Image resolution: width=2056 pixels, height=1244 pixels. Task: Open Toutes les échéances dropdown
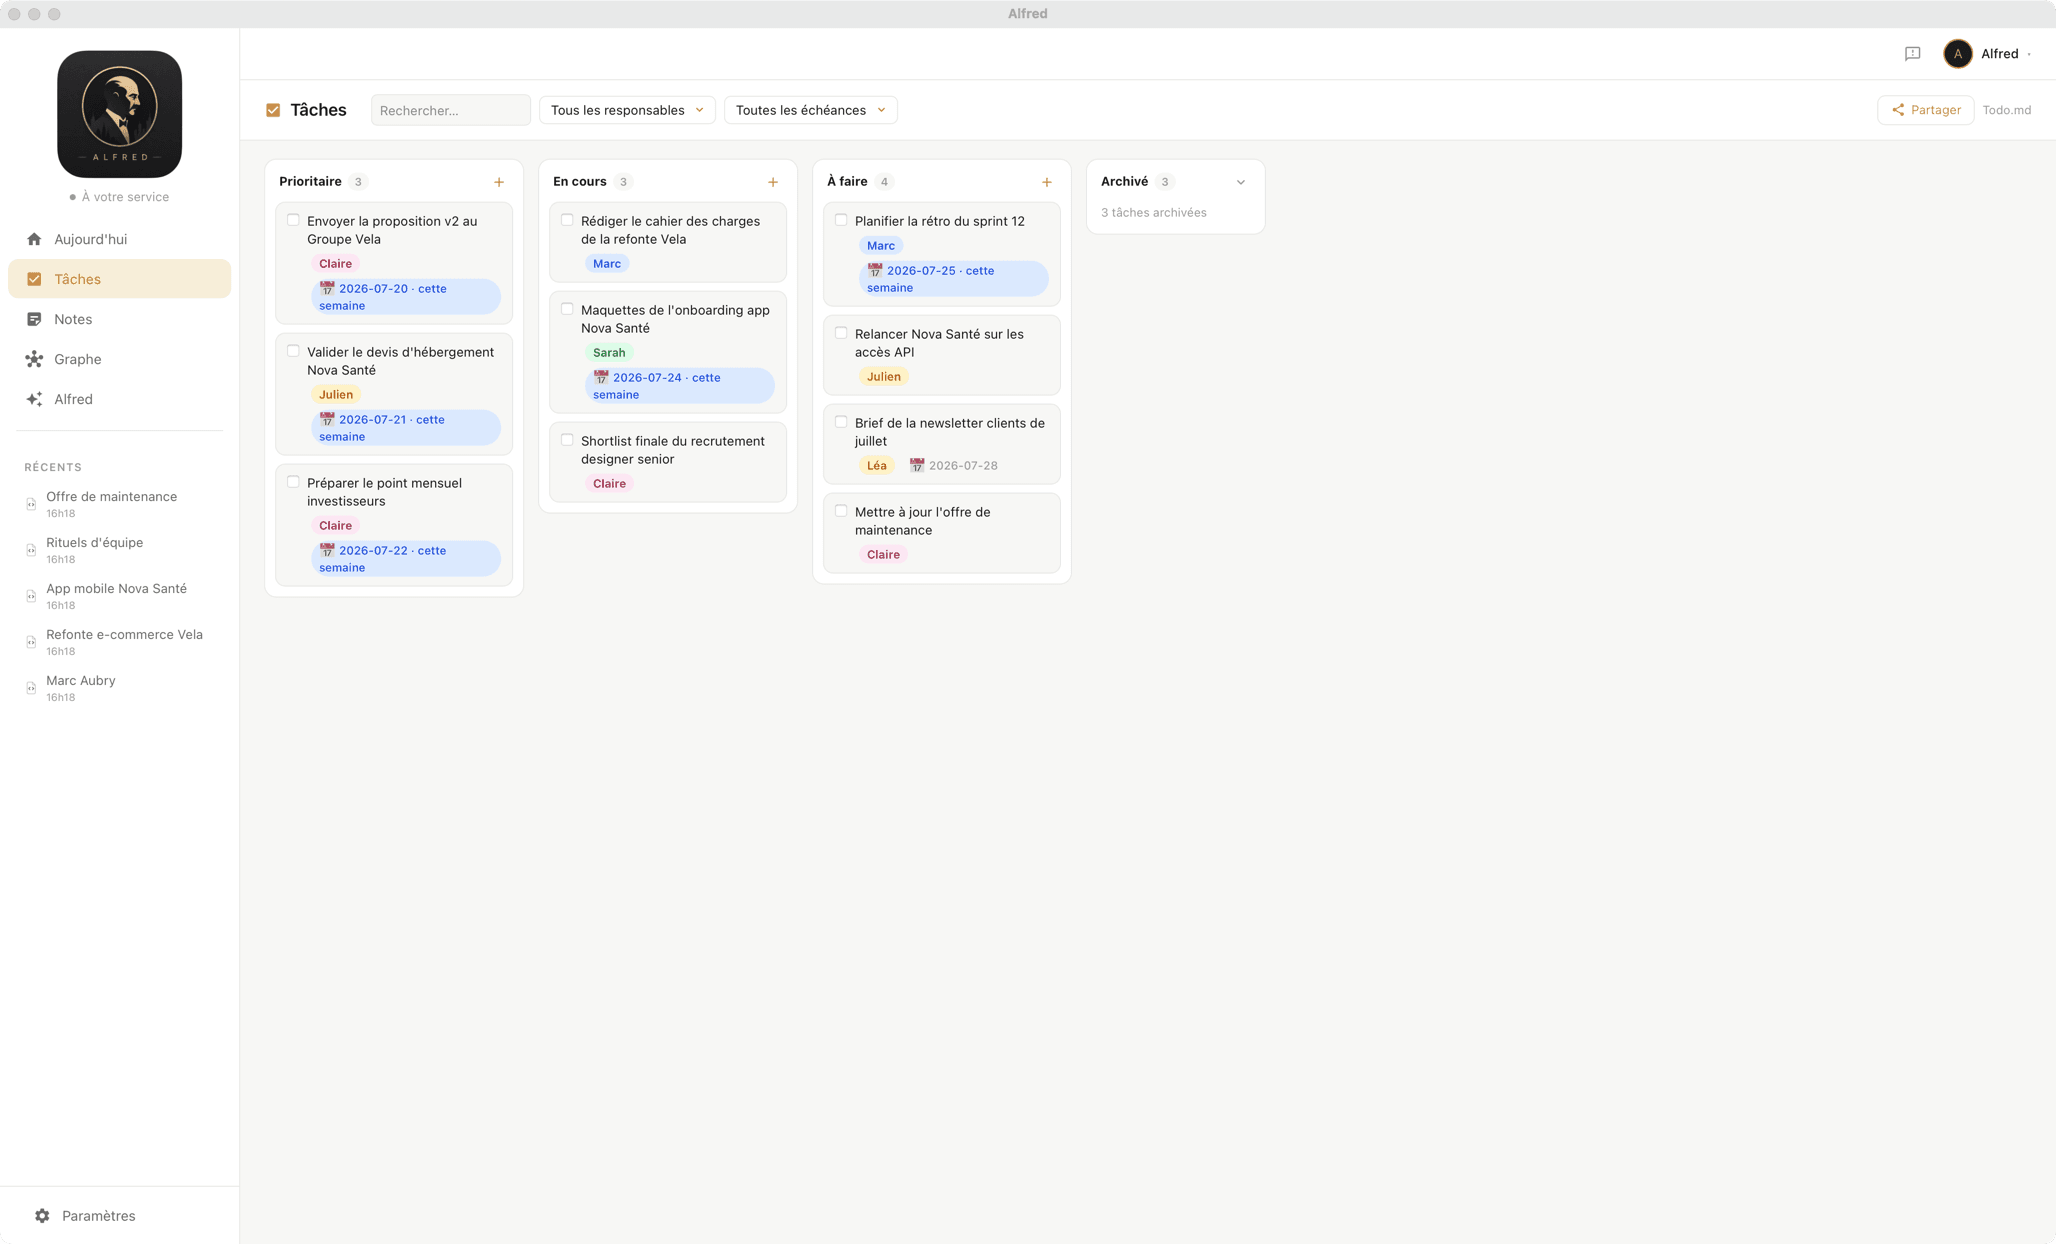click(x=810, y=110)
